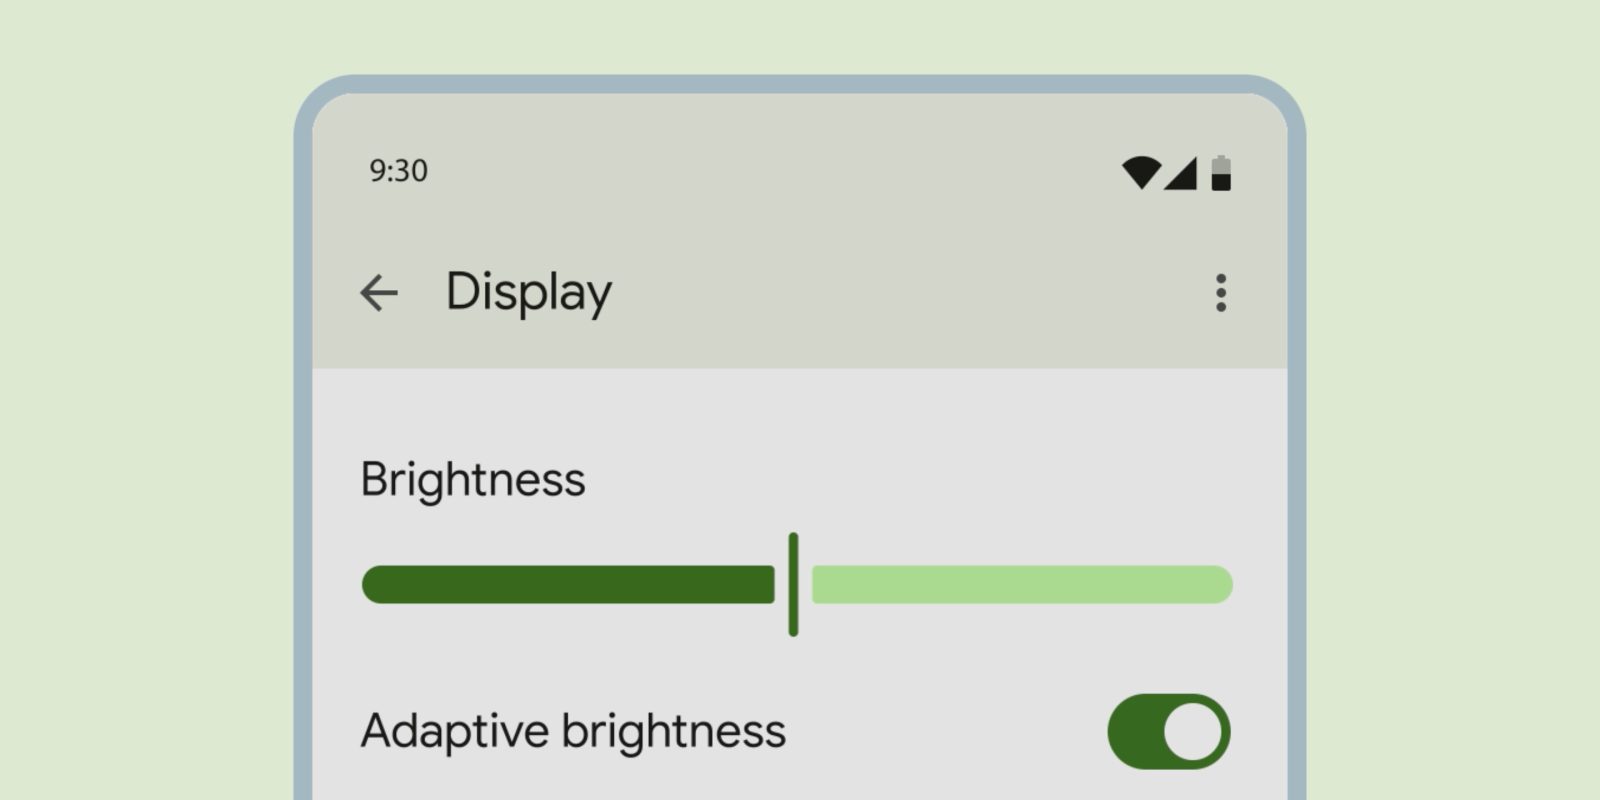Click the brightness slider handle

pyautogui.click(x=793, y=585)
